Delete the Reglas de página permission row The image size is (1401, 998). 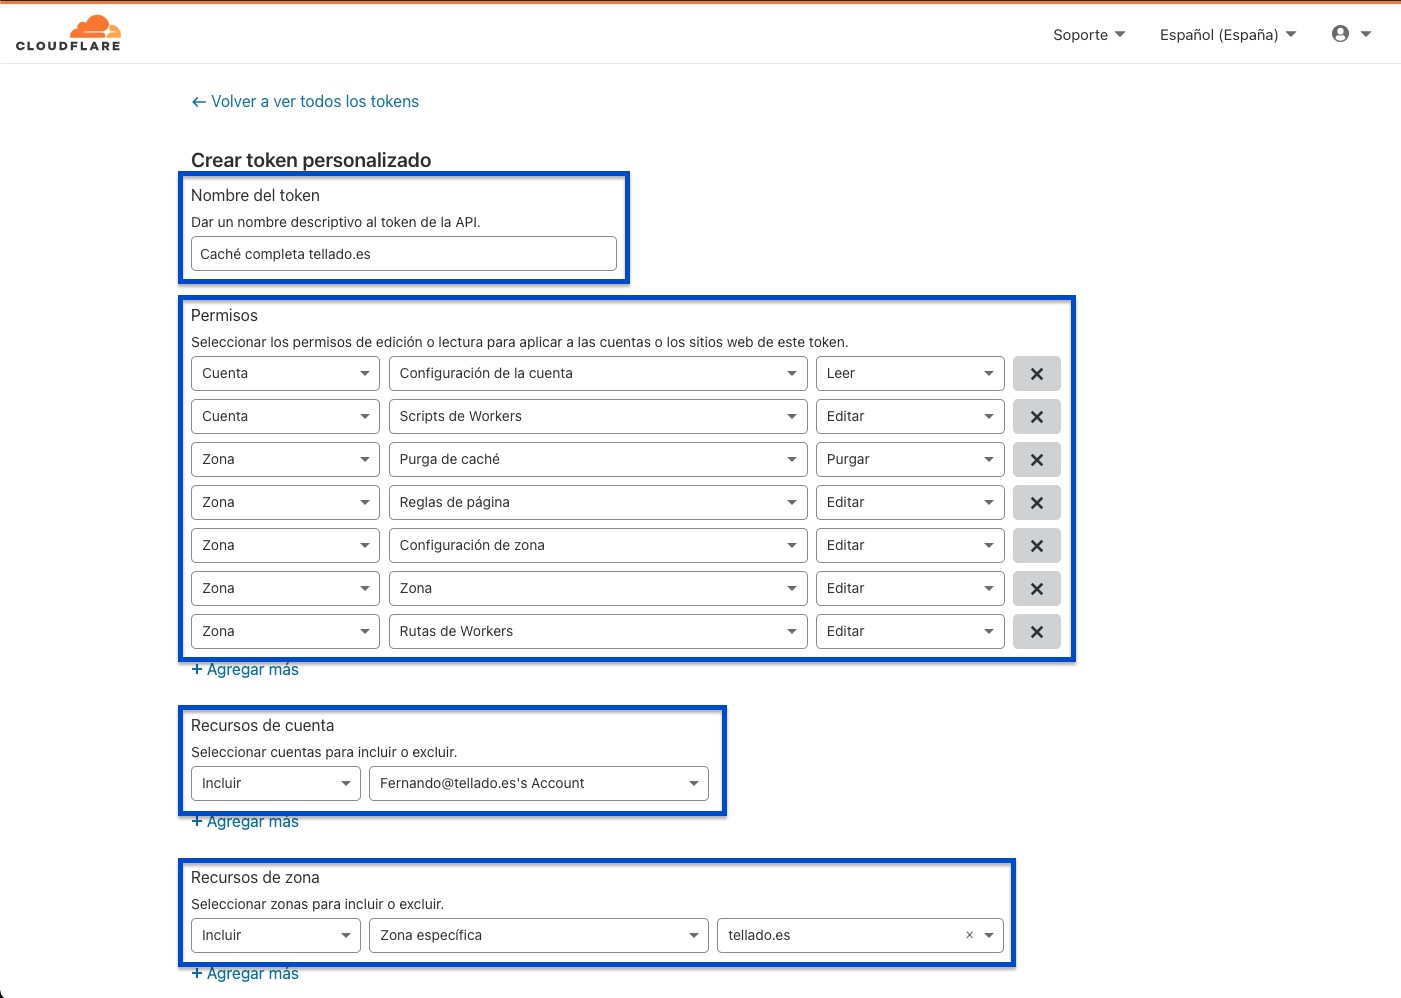pyautogui.click(x=1036, y=503)
